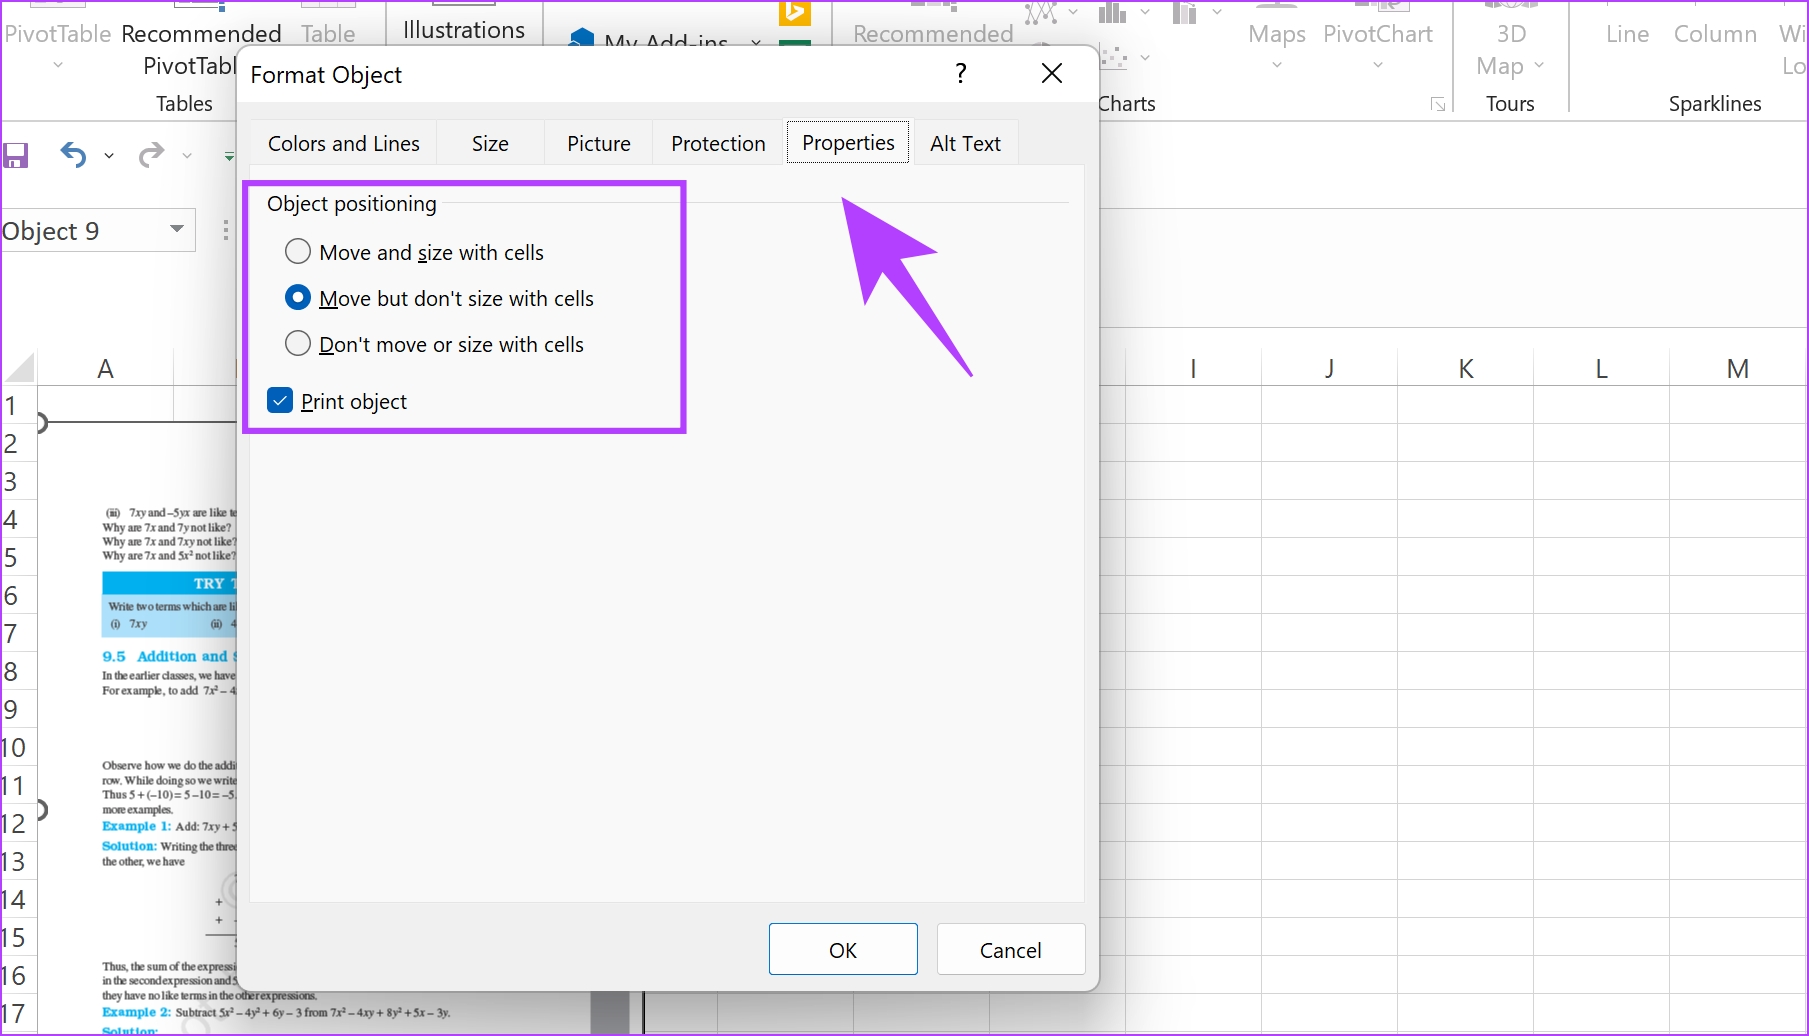Image resolution: width=1809 pixels, height=1036 pixels.
Task: Click the Redo arrow icon
Action: tap(151, 155)
